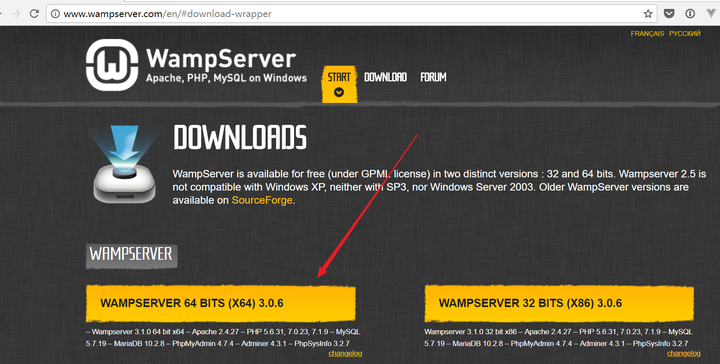Click the DOWNLOADS heading
The height and width of the screenshot is (364, 720).
pos(240,137)
